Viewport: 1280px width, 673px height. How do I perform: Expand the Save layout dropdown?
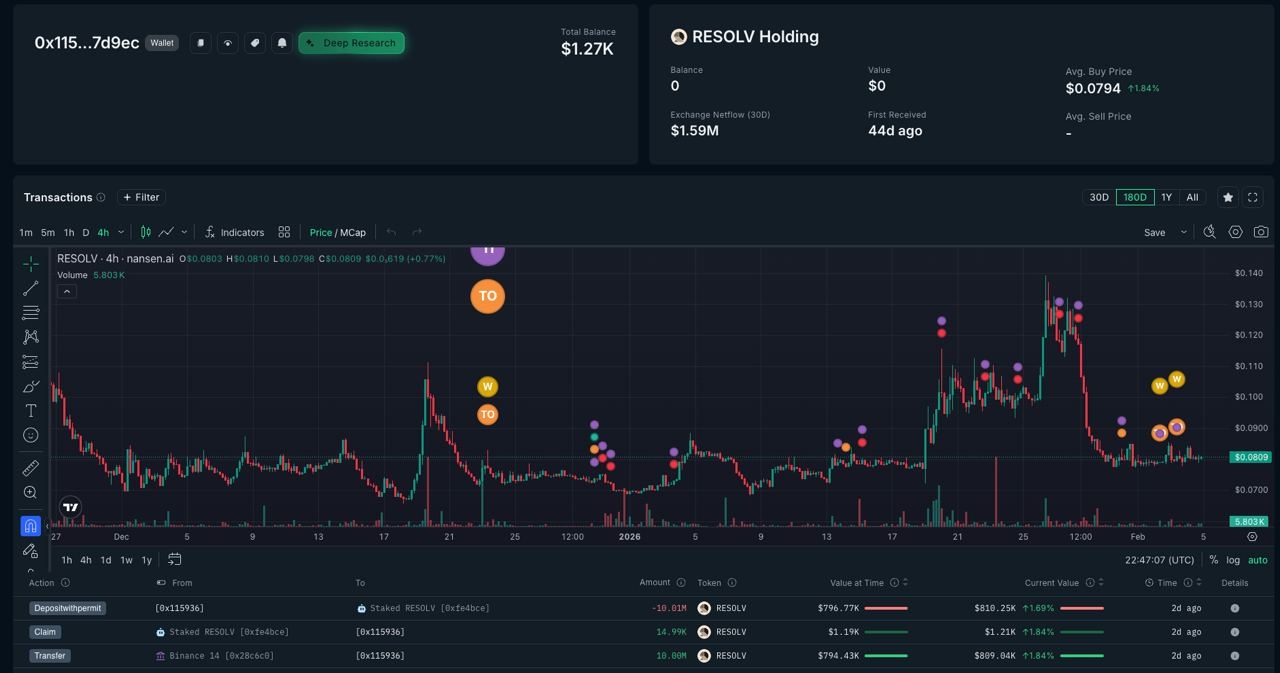pyautogui.click(x=1184, y=232)
